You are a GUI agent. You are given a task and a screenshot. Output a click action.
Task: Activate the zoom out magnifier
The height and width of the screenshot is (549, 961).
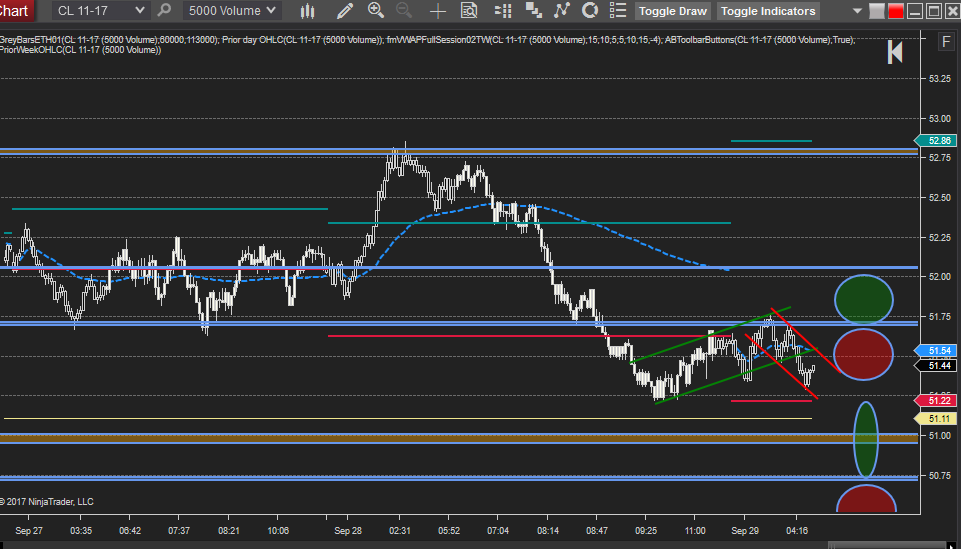click(x=404, y=10)
